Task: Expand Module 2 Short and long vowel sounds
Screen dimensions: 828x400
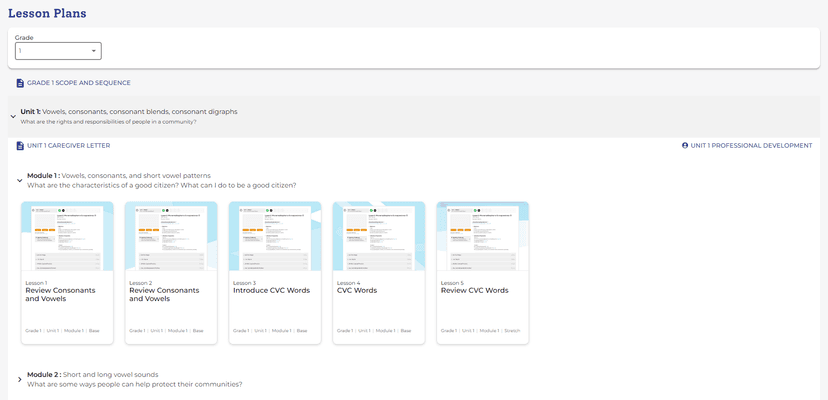Action: (x=19, y=380)
